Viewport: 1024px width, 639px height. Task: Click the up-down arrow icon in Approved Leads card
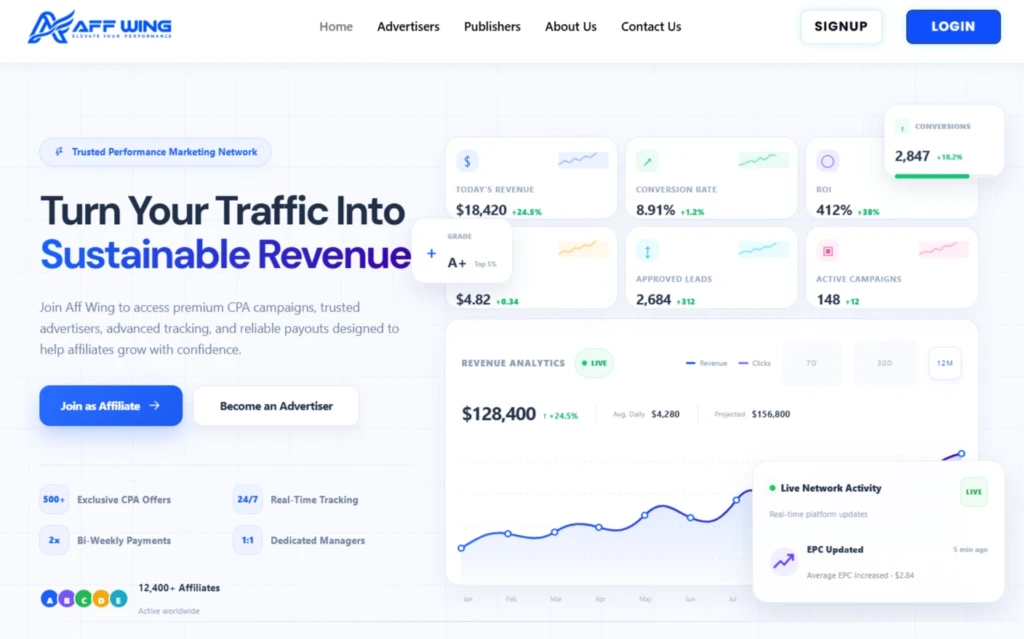click(647, 251)
